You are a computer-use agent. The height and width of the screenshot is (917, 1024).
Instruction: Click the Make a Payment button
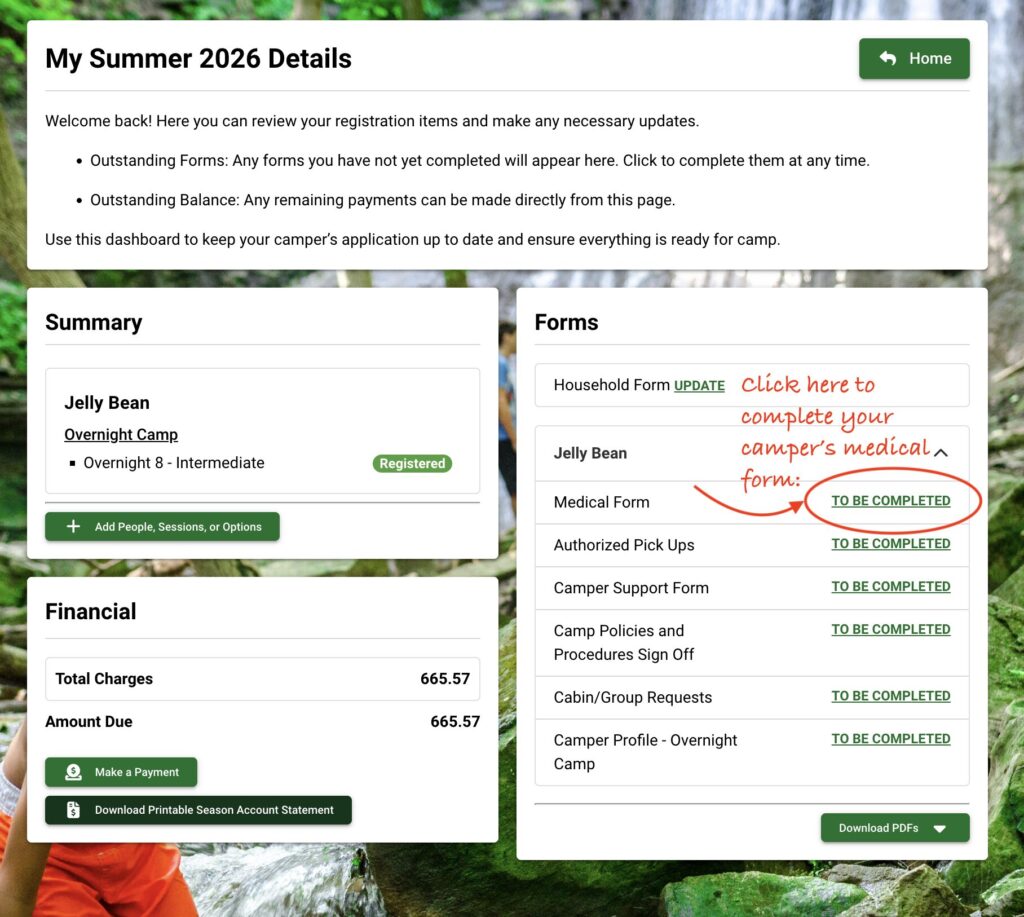coord(121,772)
